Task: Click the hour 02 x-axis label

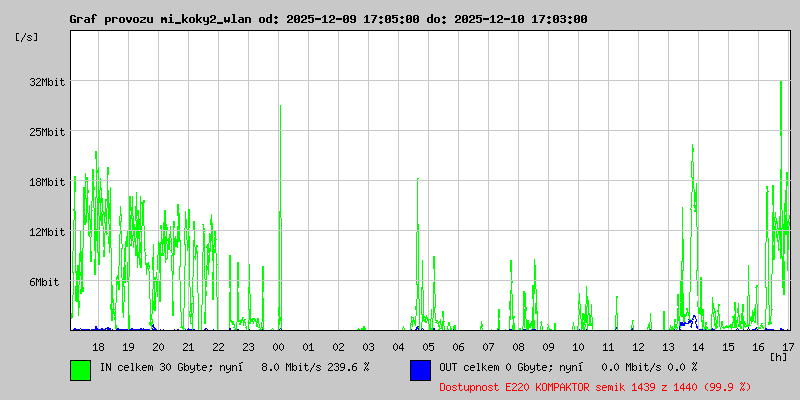Action: (339, 347)
